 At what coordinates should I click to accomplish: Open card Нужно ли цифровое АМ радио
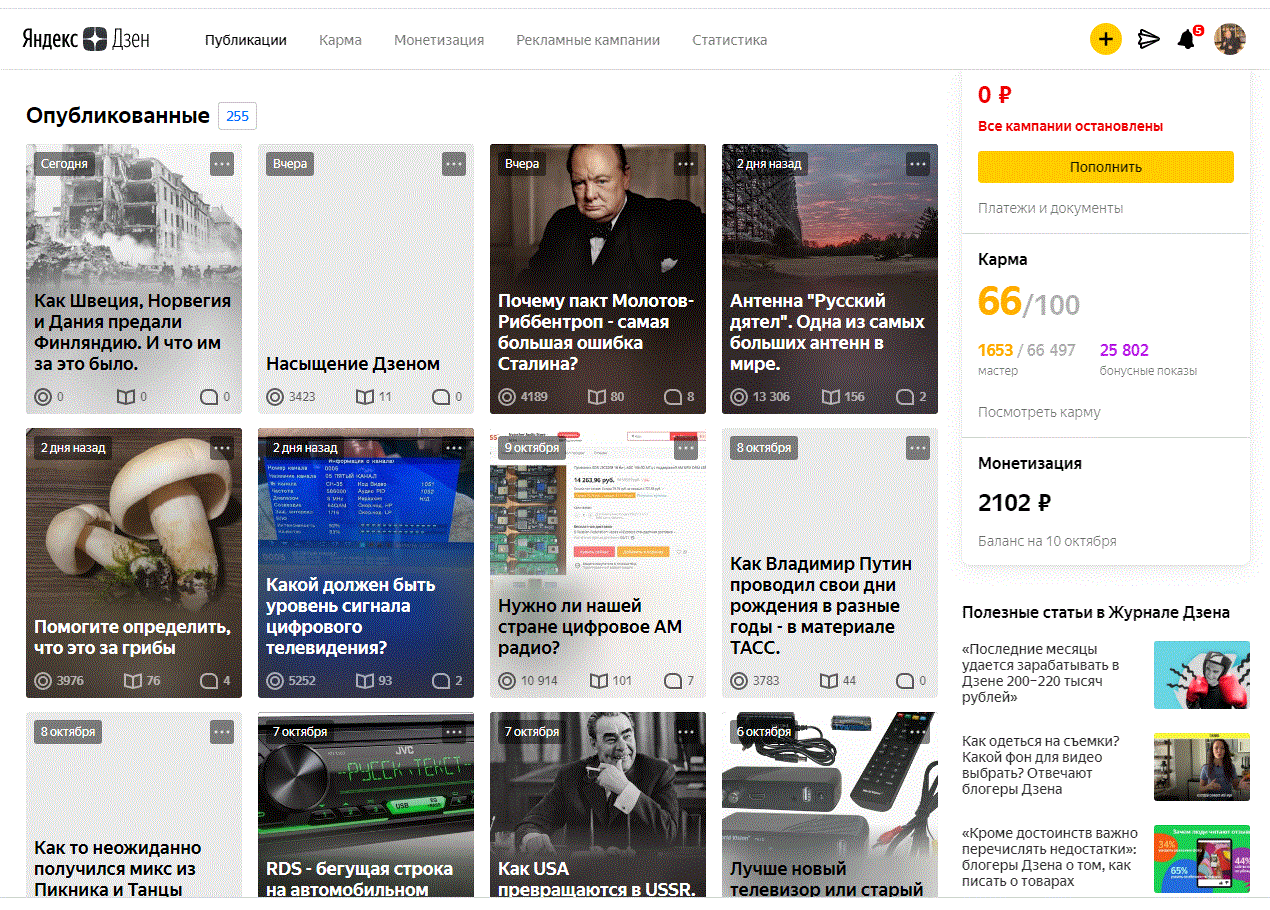pos(598,563)
